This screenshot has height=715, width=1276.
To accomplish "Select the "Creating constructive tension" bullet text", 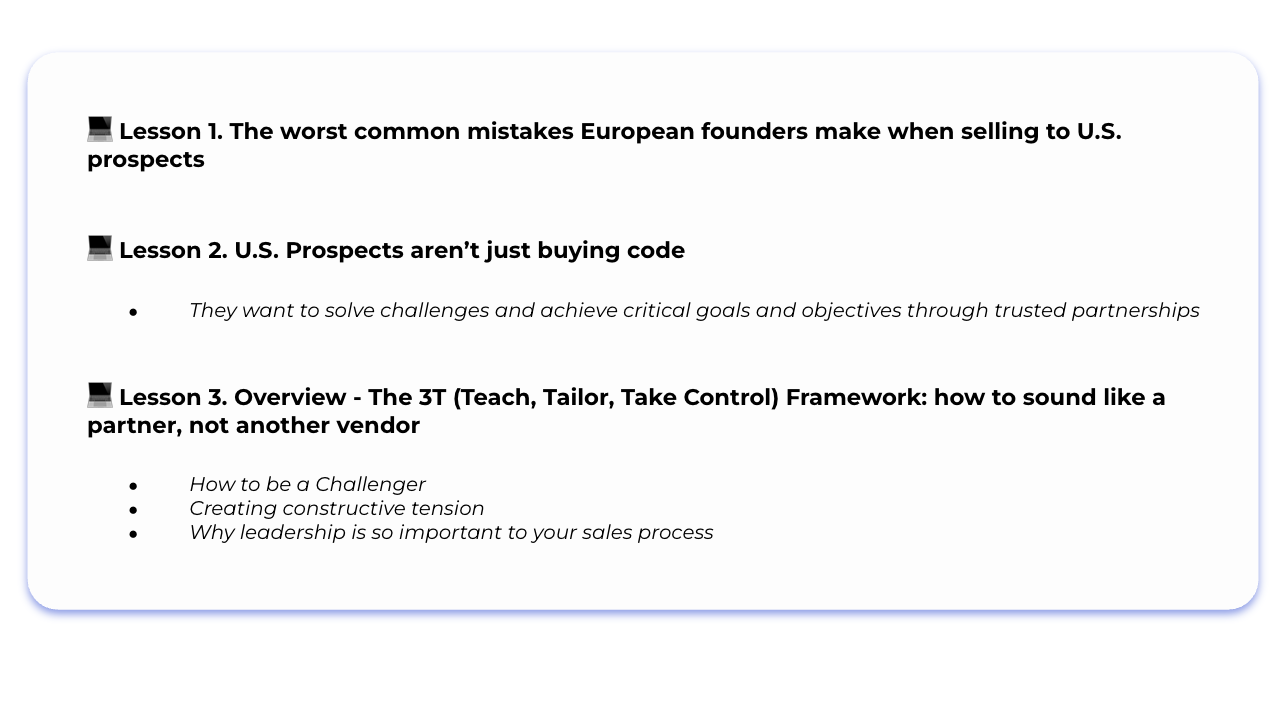I will coord(337,509).
